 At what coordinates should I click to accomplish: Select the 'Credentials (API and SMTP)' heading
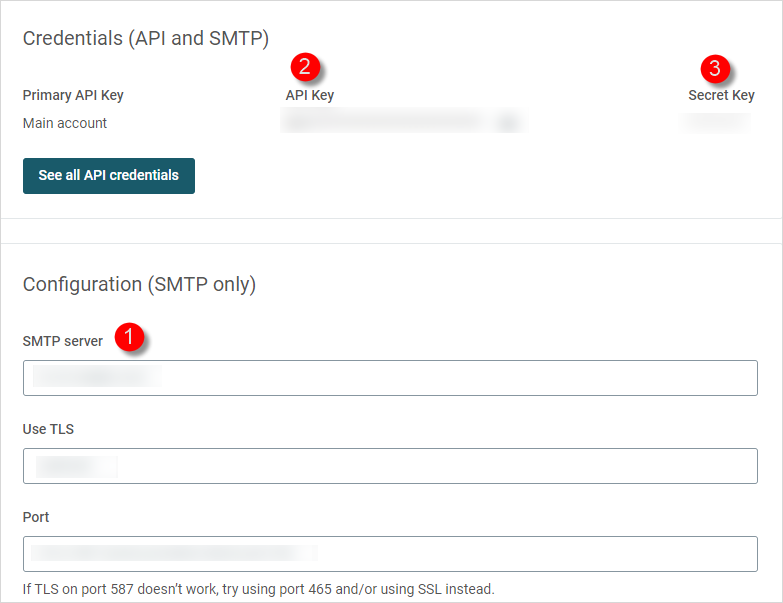click(146, 38)
